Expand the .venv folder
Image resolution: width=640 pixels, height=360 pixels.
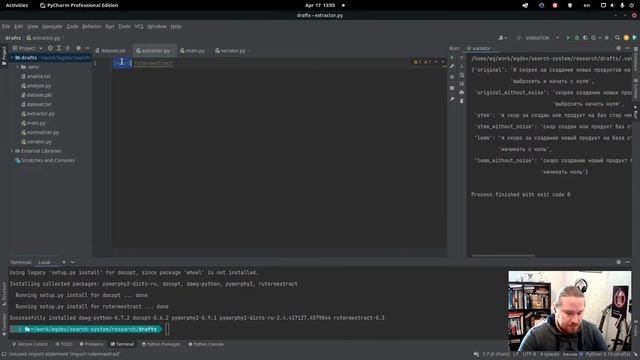coord(18,67)
